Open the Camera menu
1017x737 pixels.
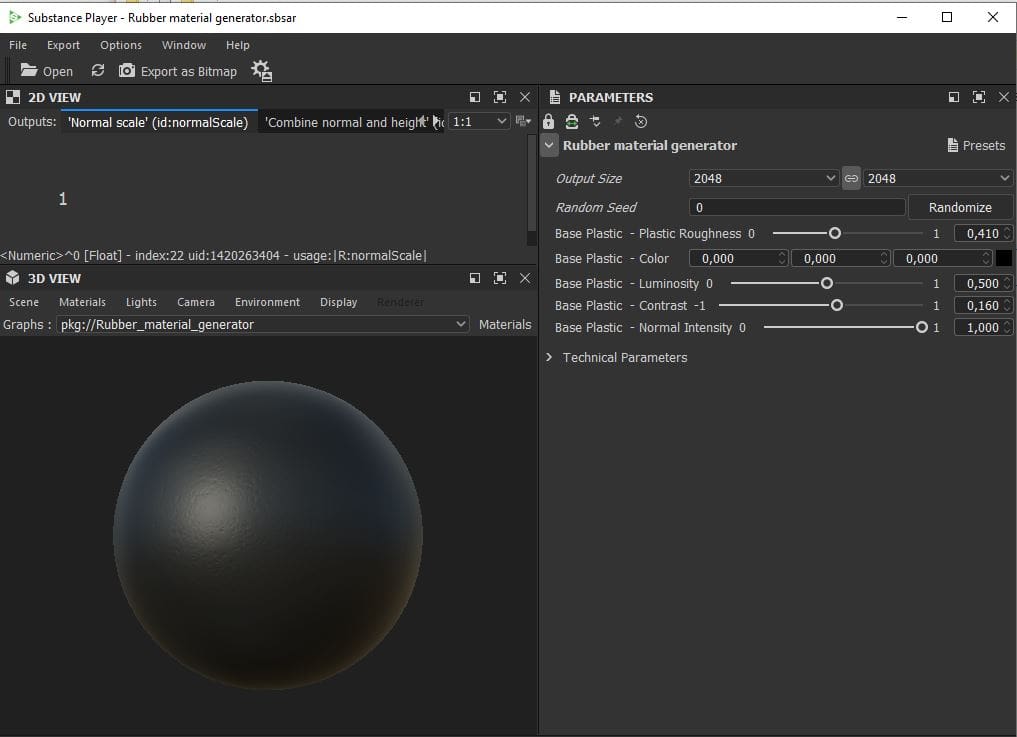[196, 302]
